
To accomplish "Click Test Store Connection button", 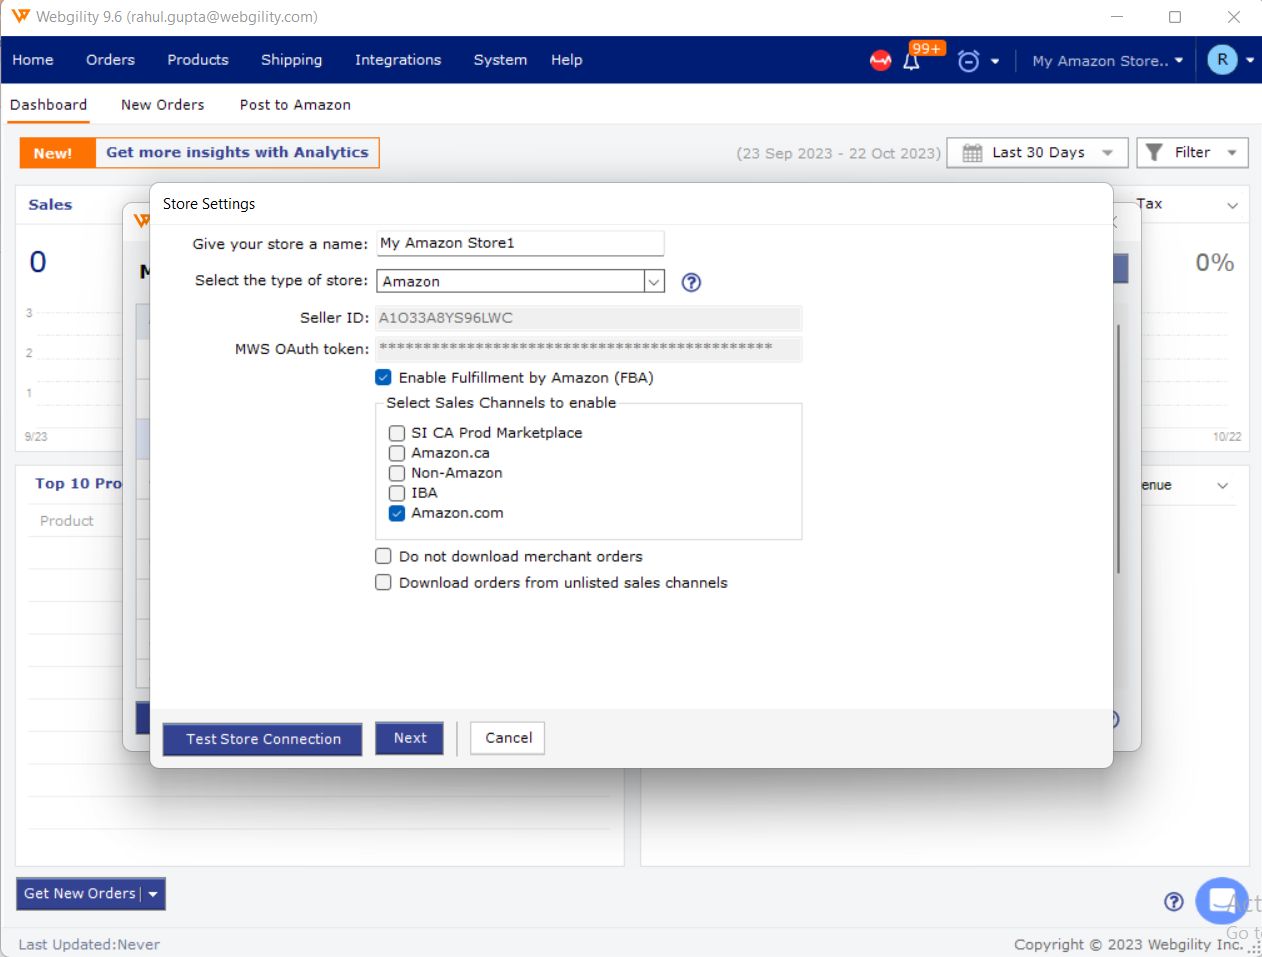I will click(263, 739).
